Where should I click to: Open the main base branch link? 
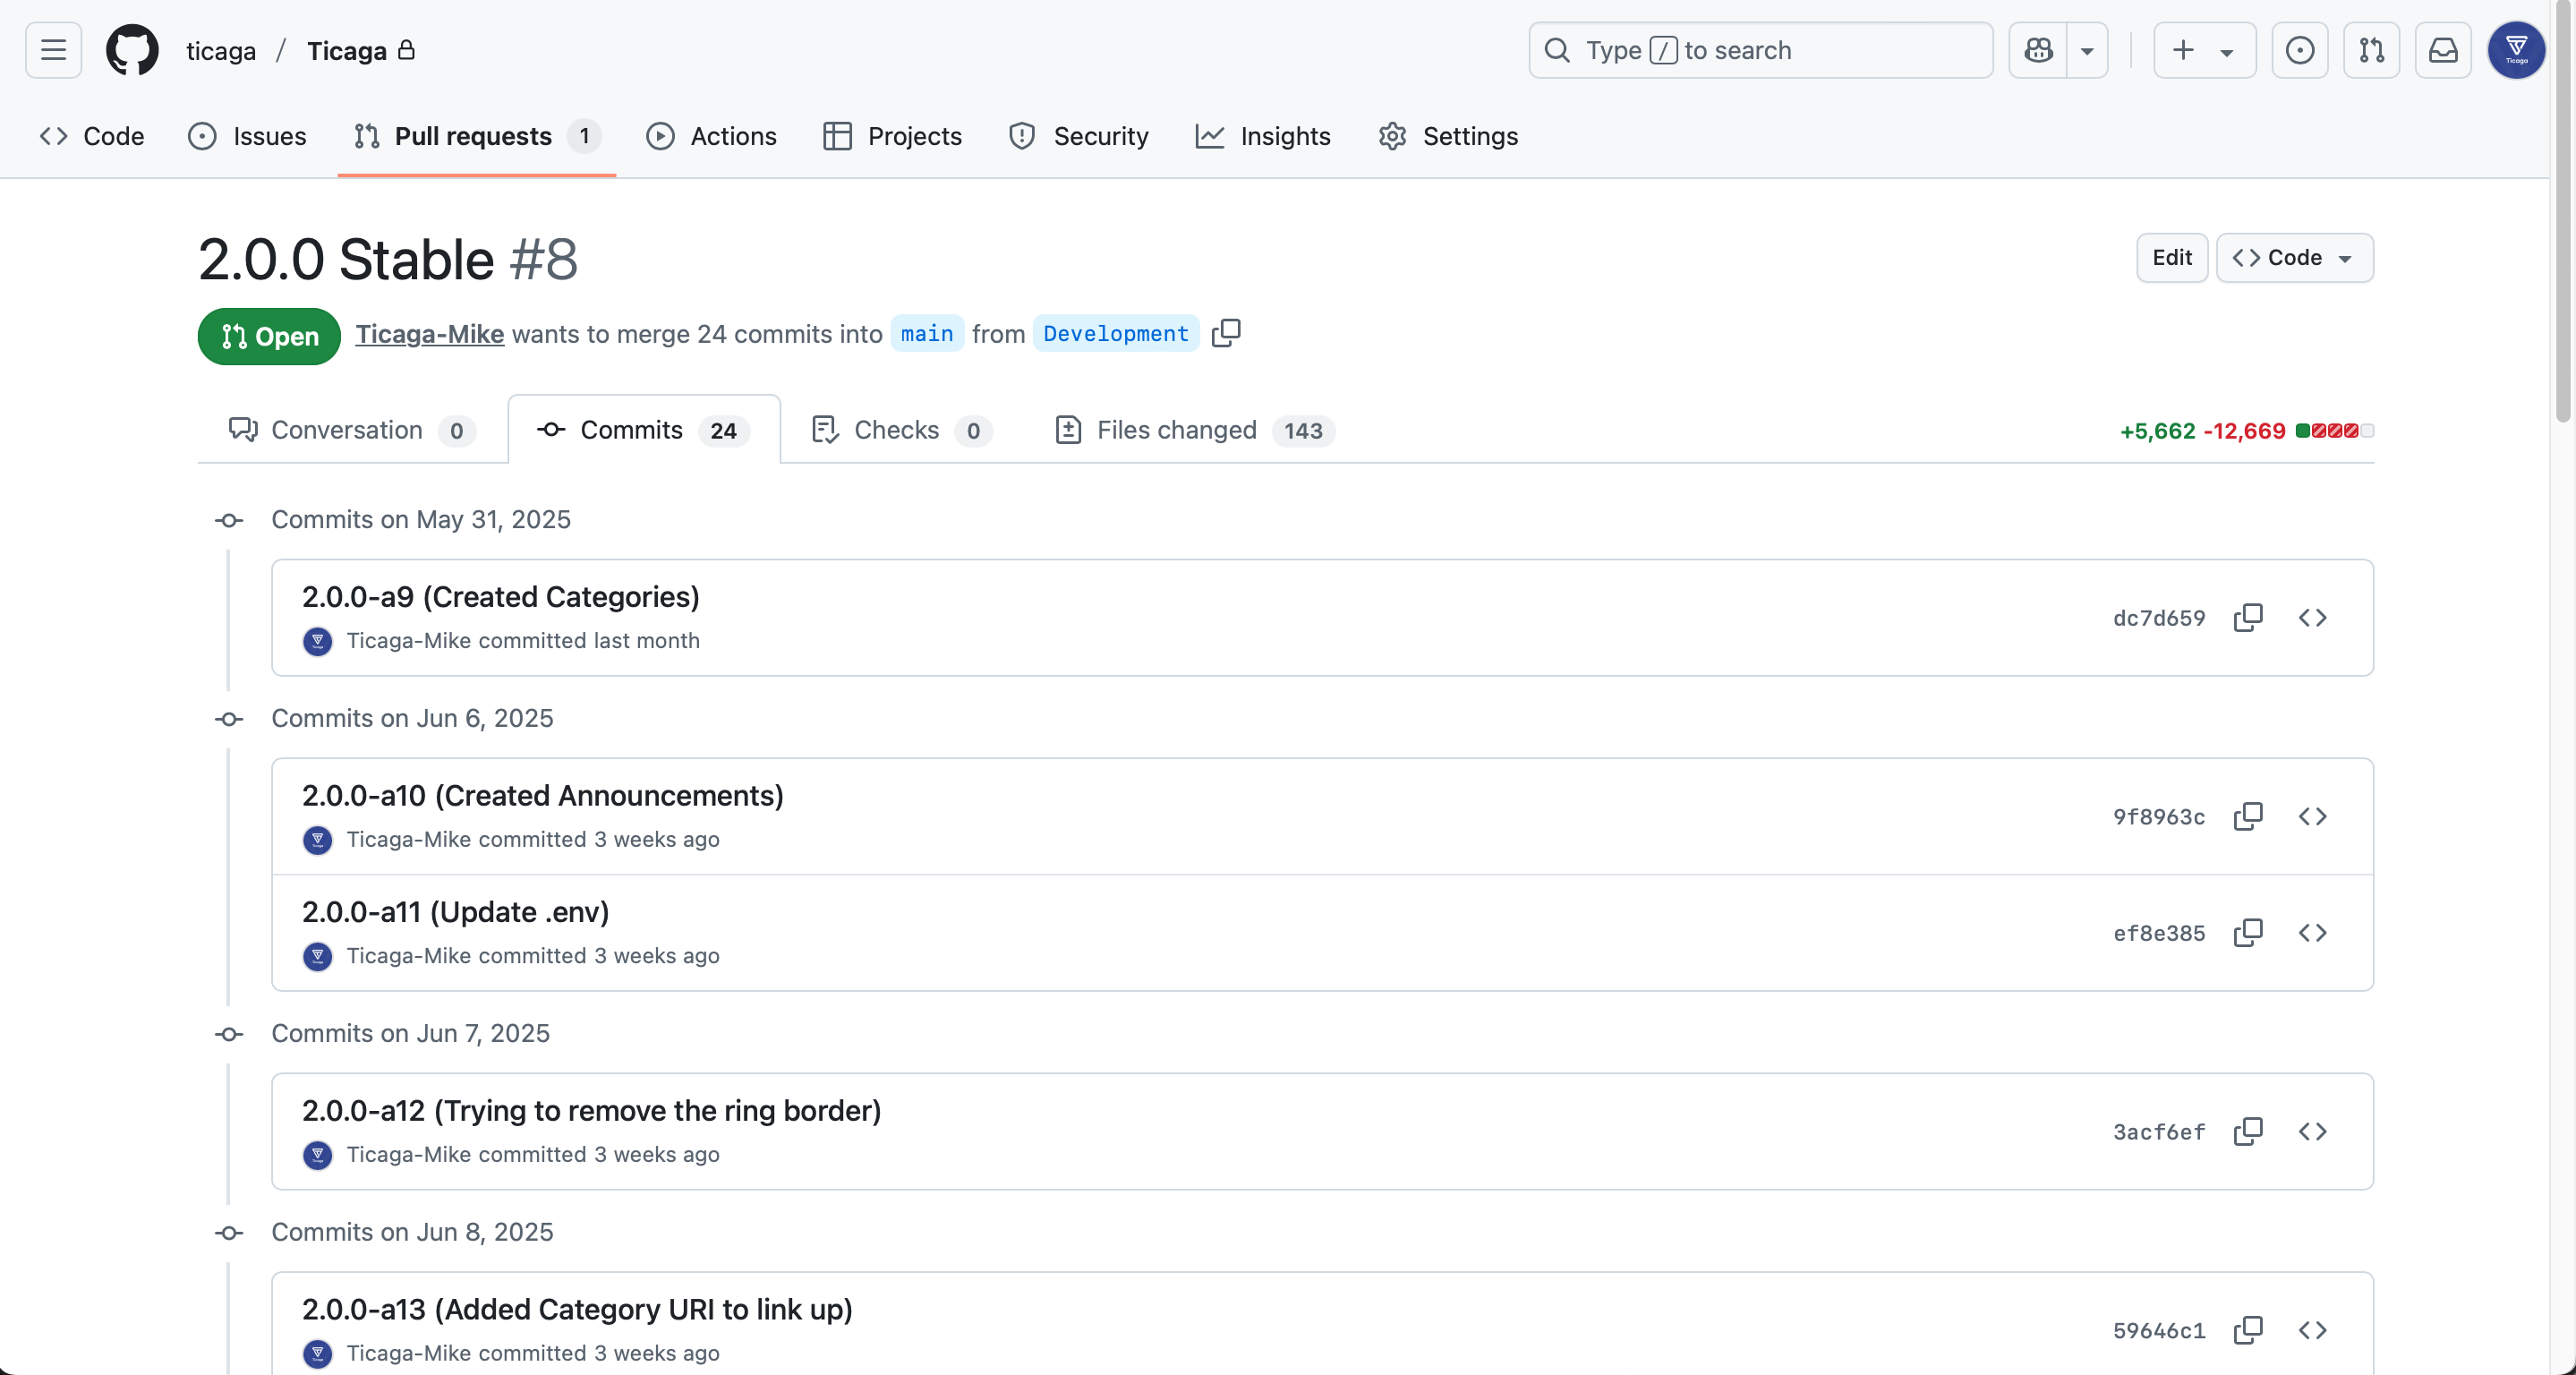pos(927,334)
